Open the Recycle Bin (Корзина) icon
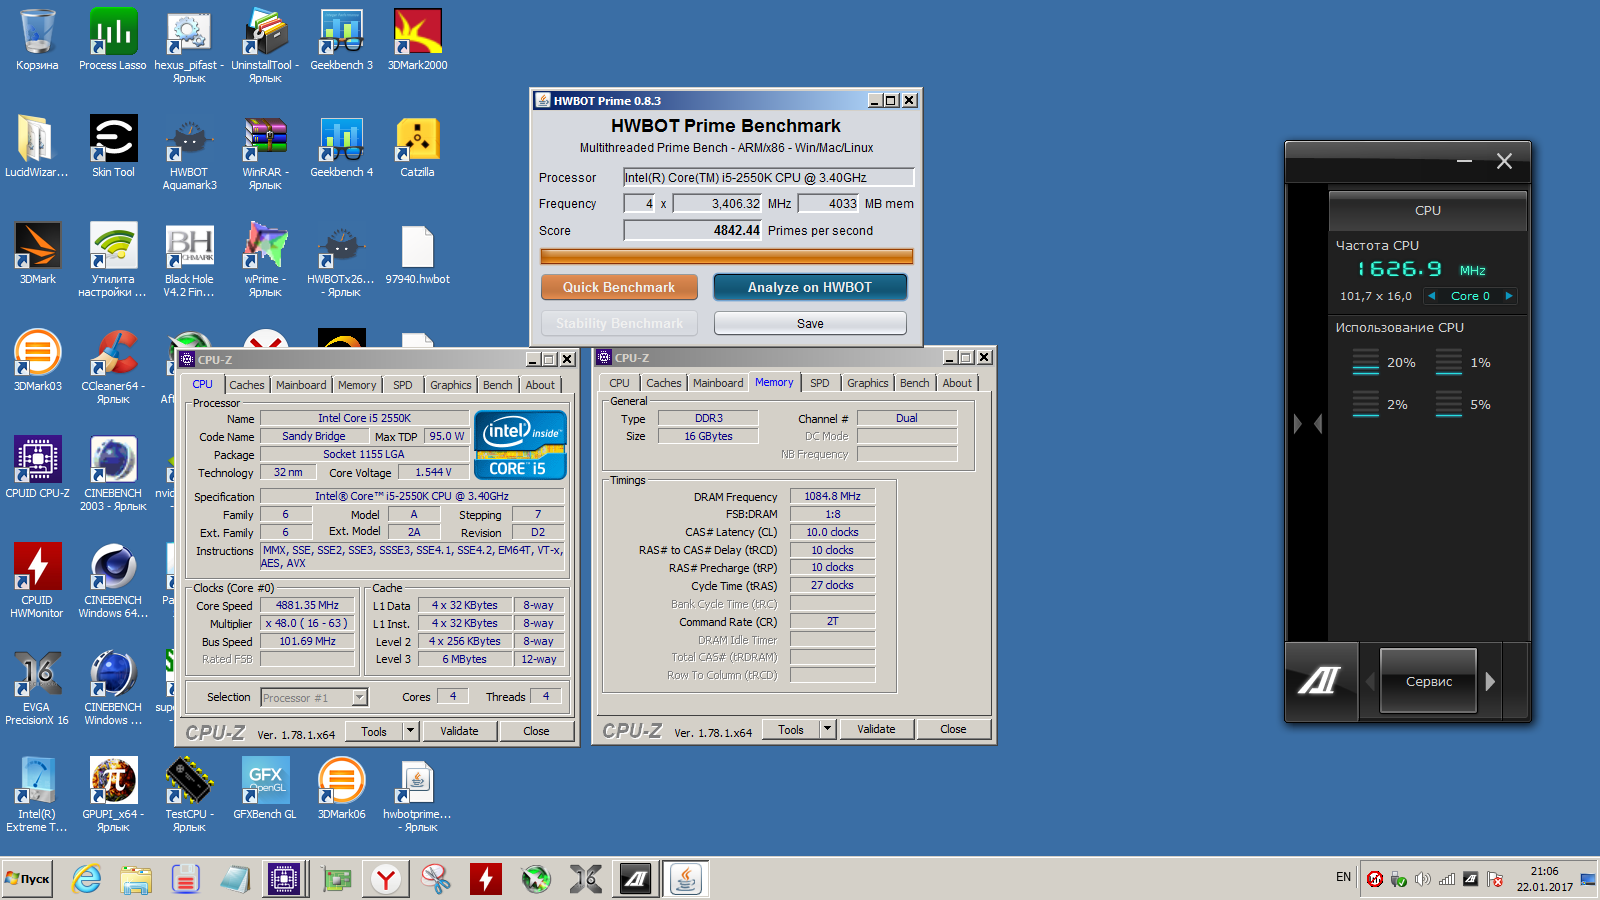 (37, 41)
